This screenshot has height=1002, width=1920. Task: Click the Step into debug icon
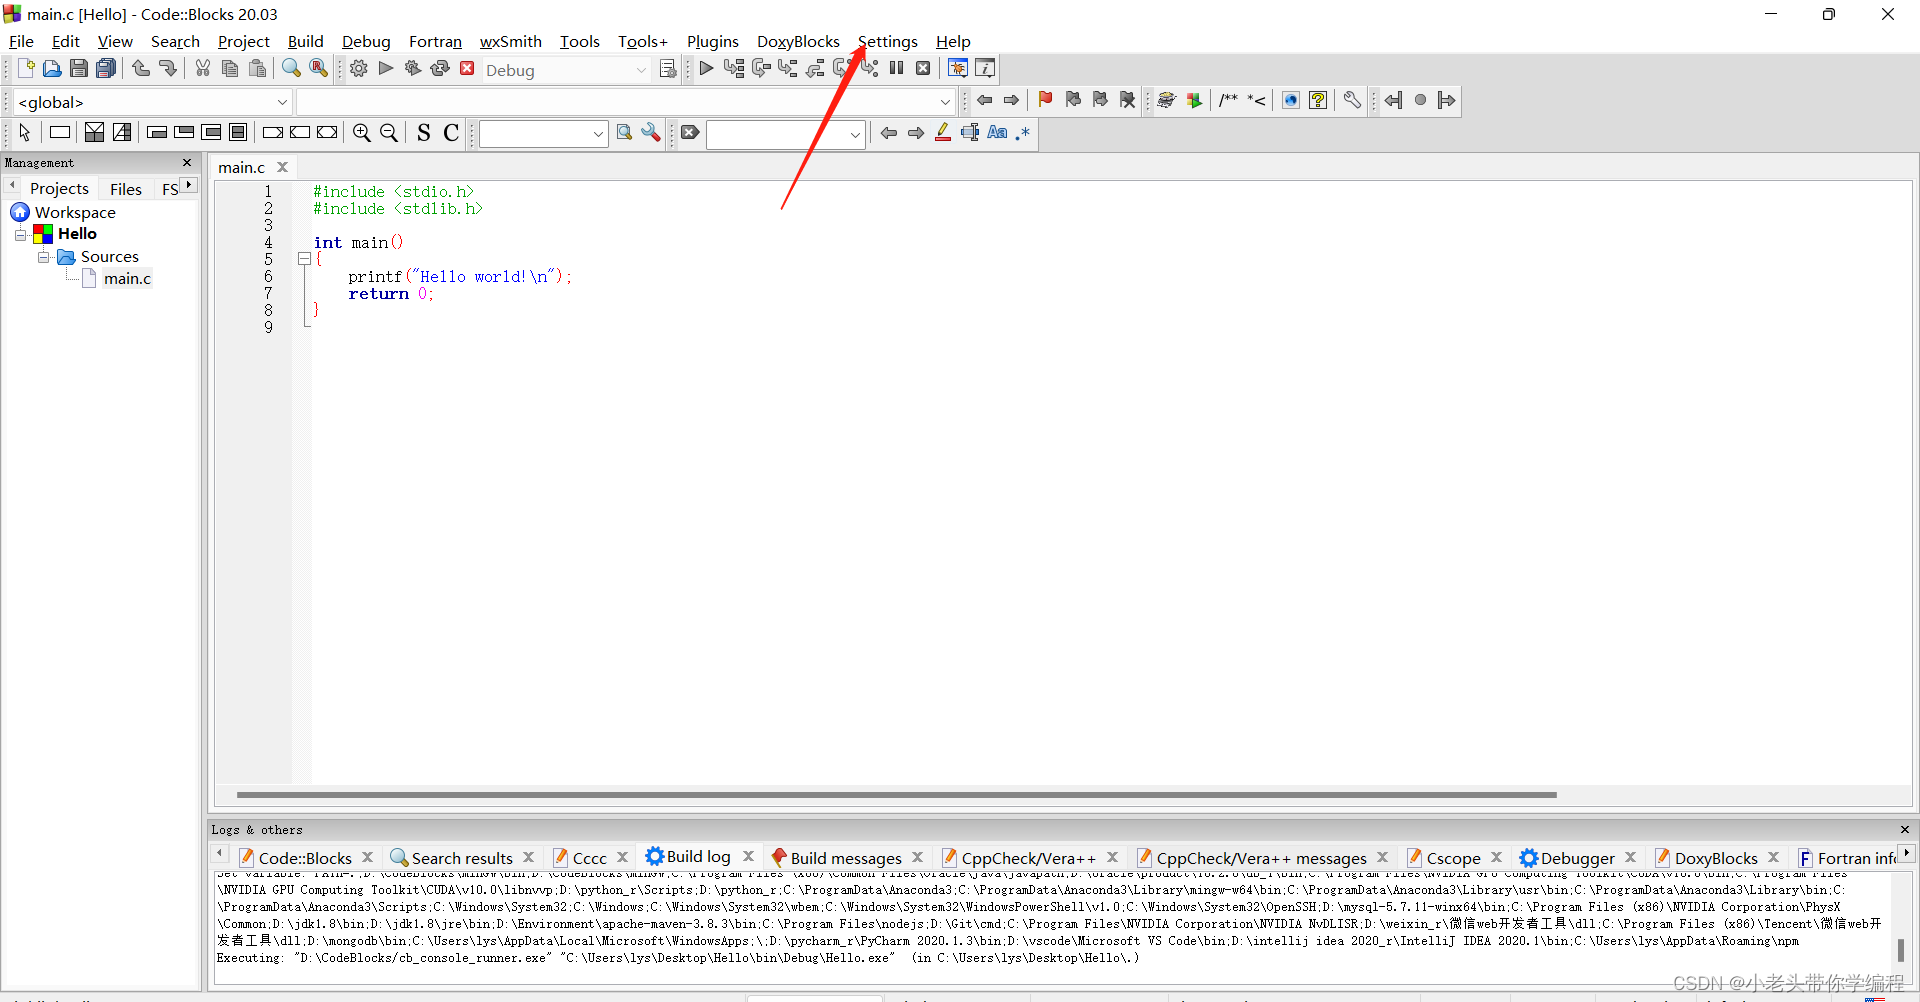pos(788,68)
